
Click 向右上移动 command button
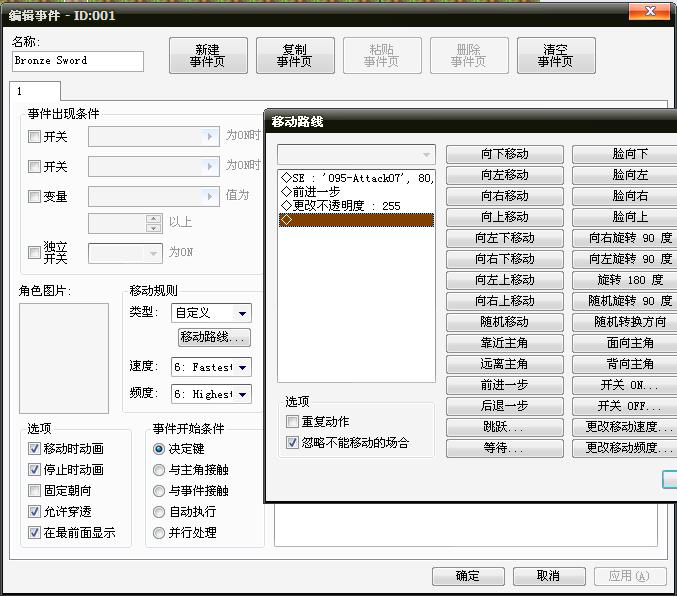pyautogui.click(x=505, y=301)
